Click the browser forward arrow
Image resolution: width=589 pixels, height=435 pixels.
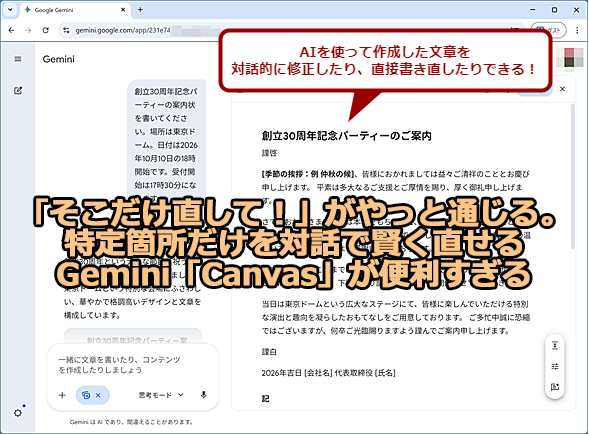(x=28, y=30)
